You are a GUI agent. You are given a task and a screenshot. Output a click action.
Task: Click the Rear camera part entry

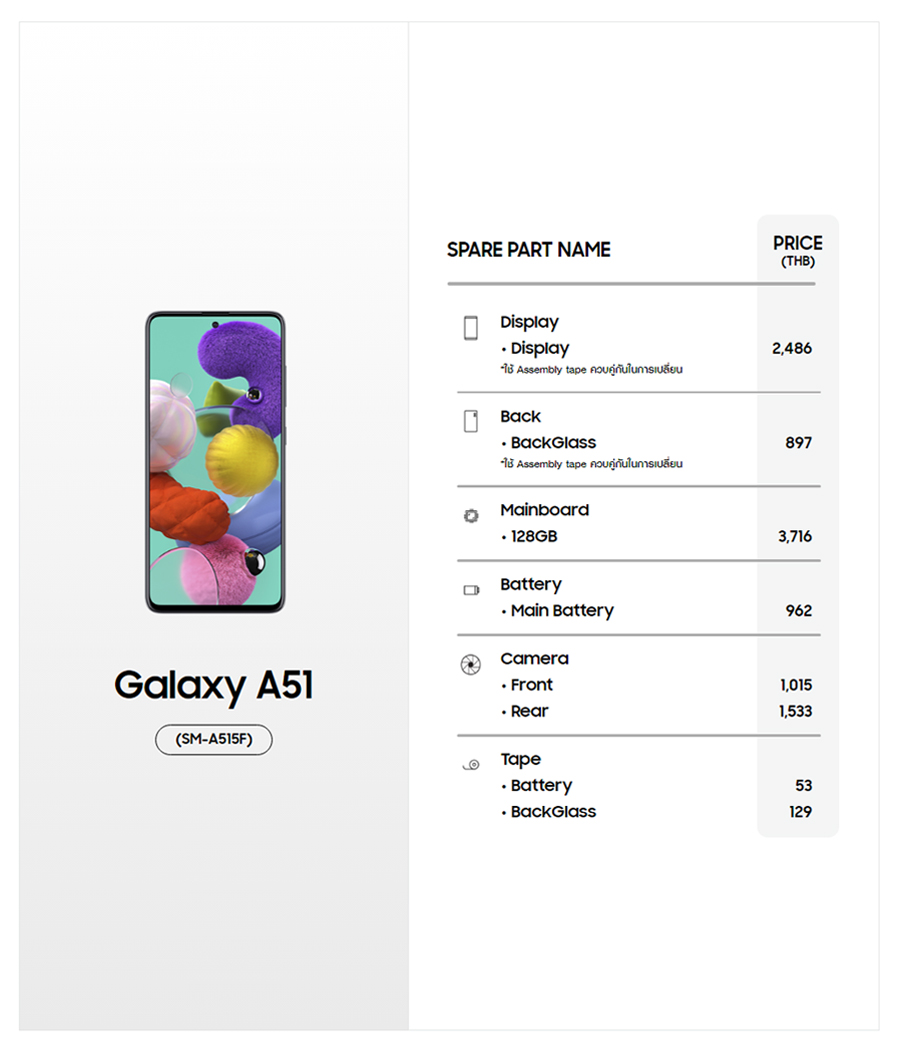[x=529, y=711]
